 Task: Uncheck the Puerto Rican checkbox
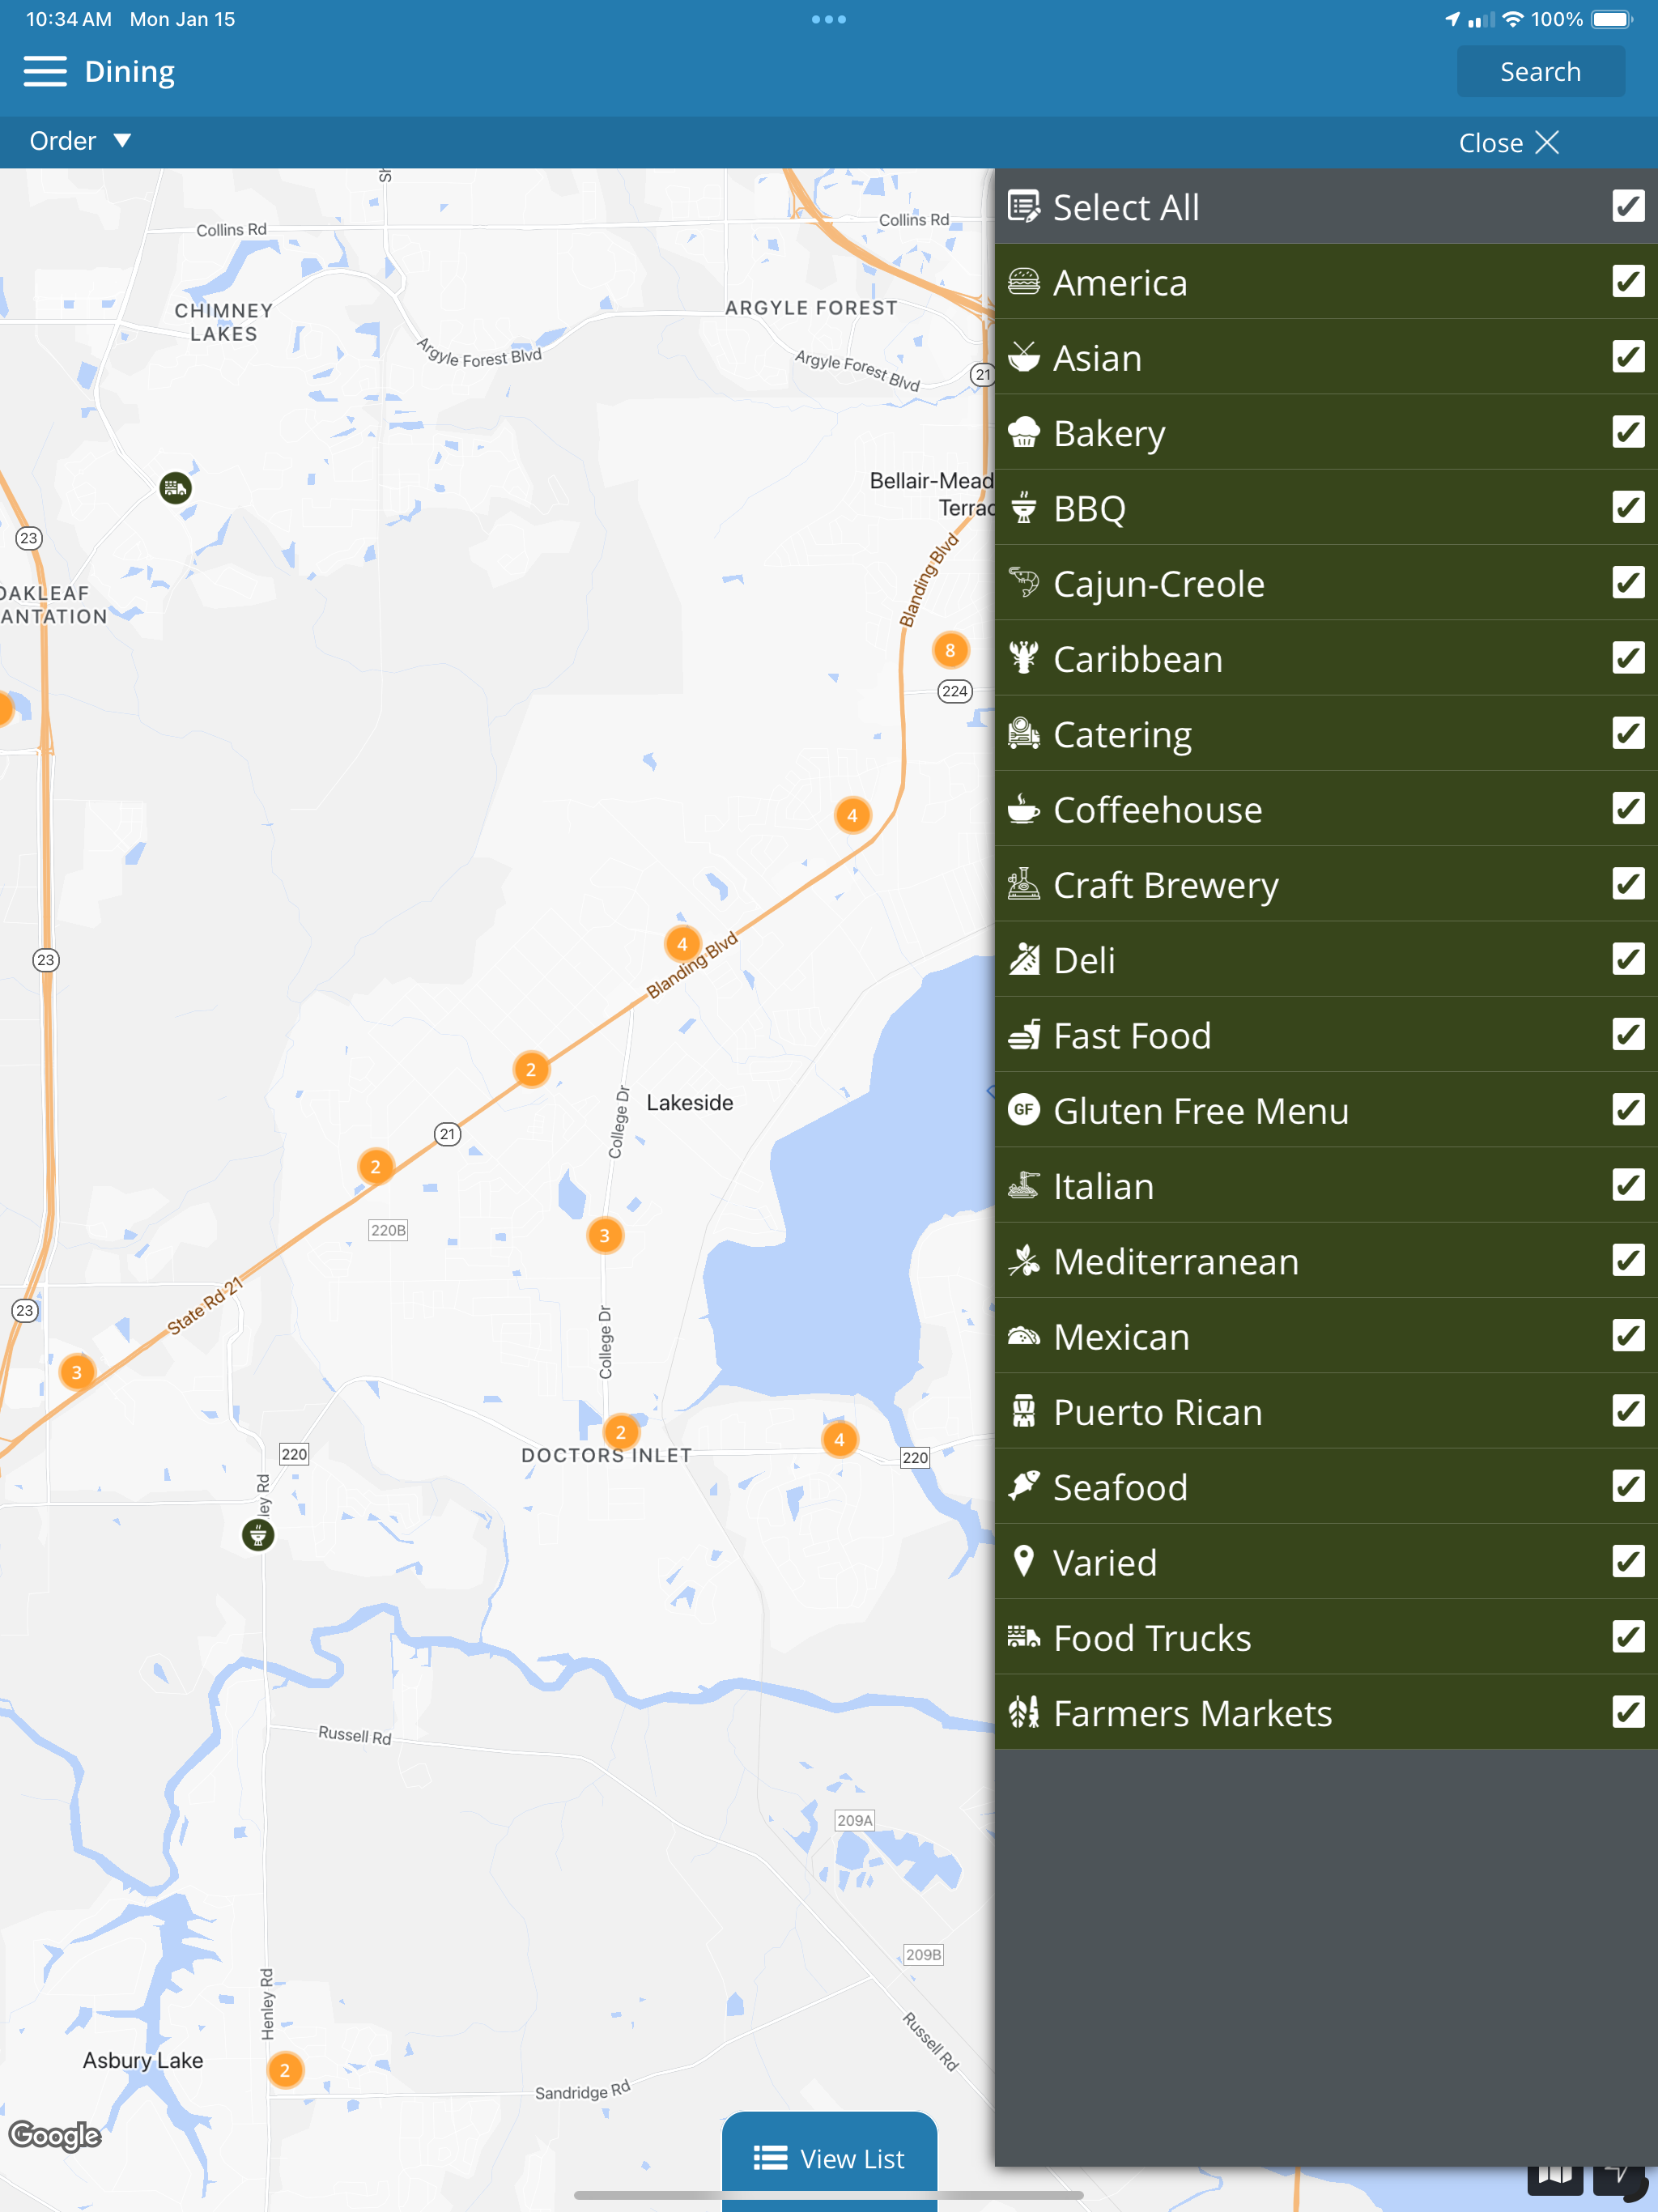click(x=1628, y=1411)
